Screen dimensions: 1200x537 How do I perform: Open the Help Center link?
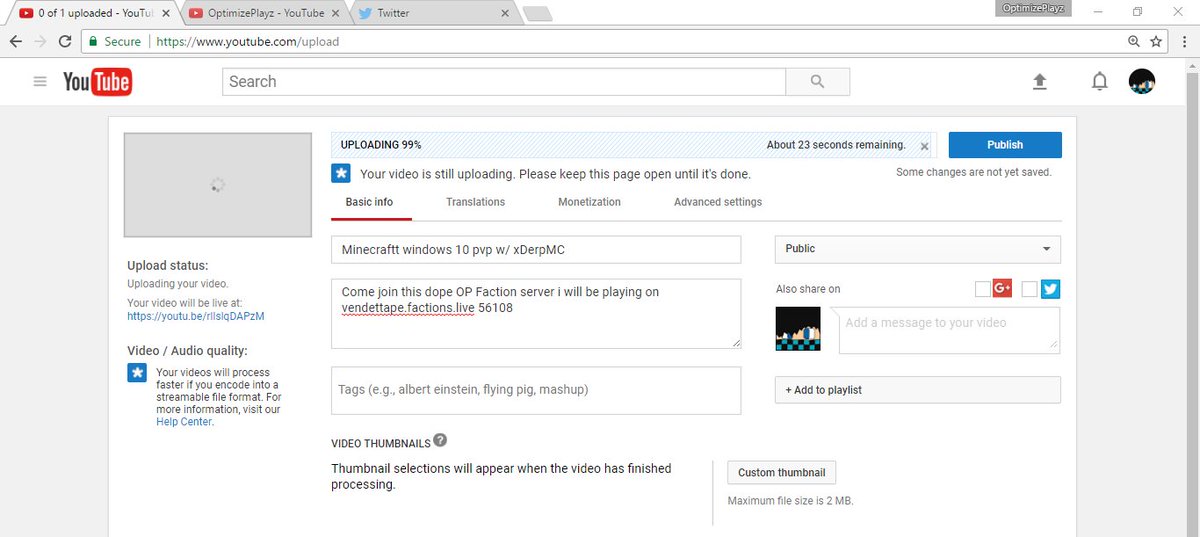[x=184, y=422]
